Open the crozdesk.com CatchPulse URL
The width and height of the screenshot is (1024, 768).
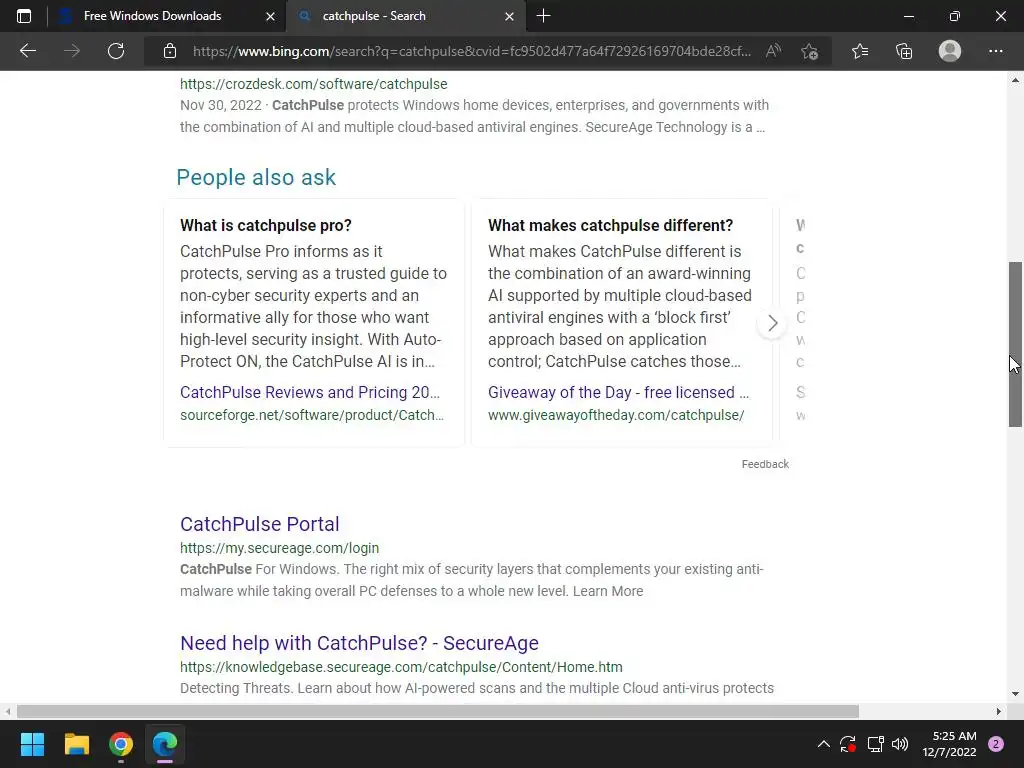point(313,84)
